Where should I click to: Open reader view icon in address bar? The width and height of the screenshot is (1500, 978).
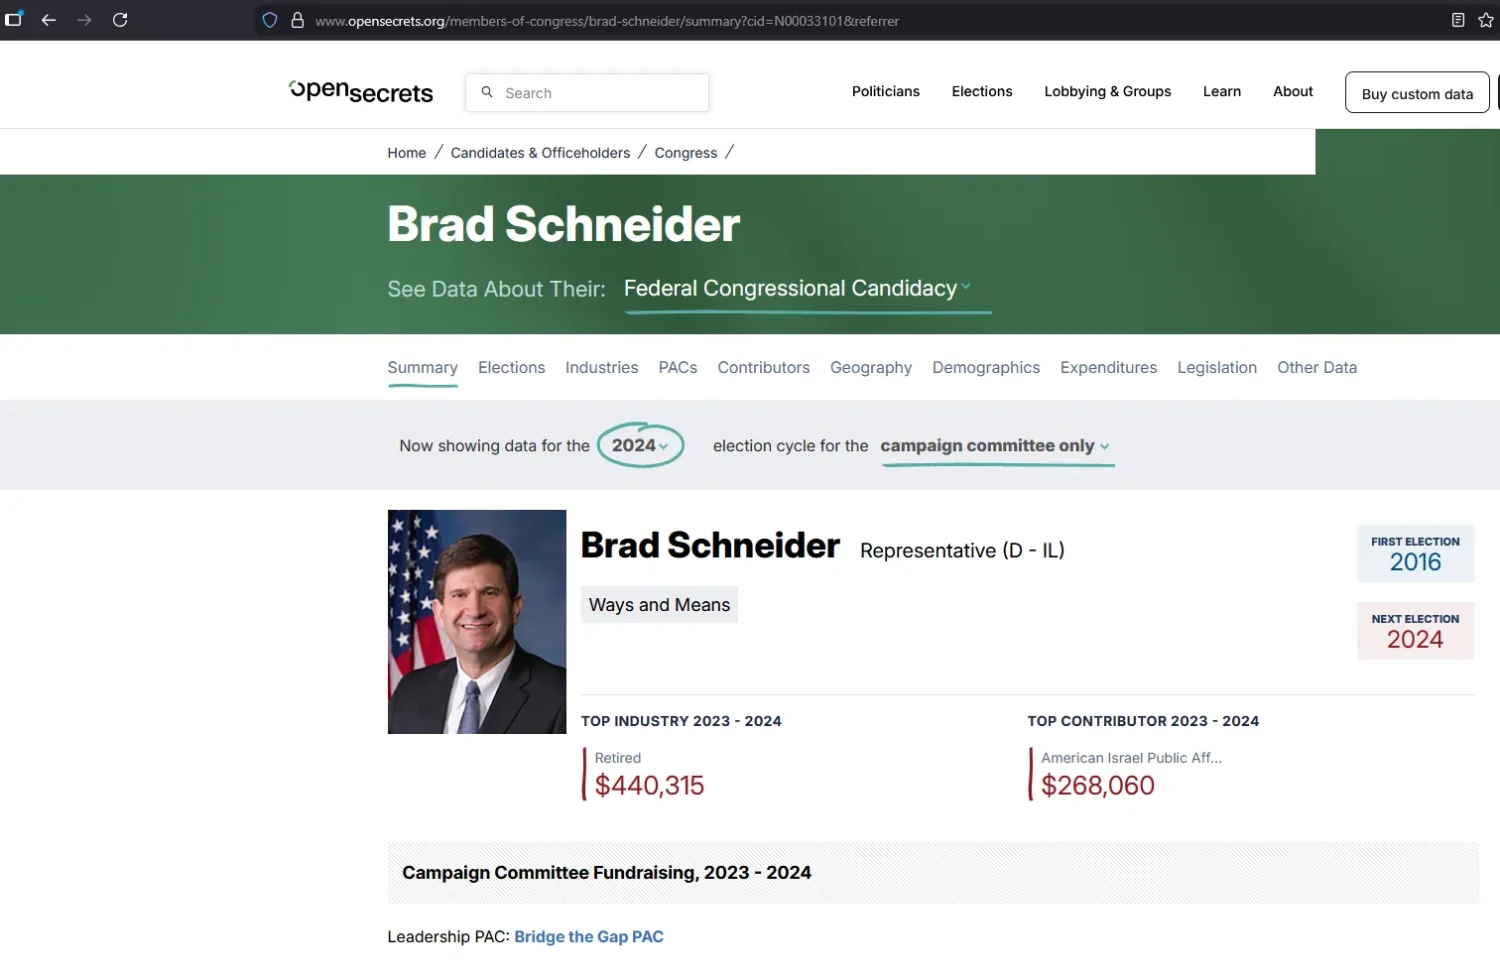[x=1458, y=20]
